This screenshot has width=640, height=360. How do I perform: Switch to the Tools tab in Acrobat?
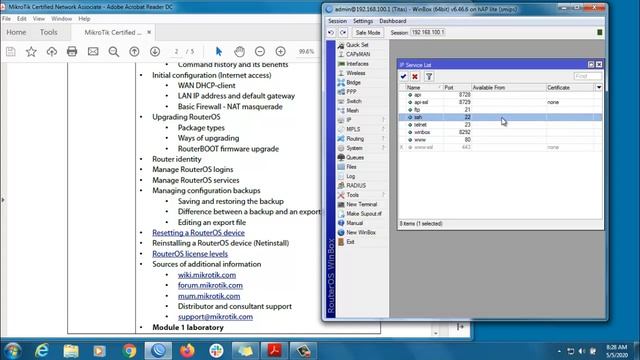(x=49, y=32)
